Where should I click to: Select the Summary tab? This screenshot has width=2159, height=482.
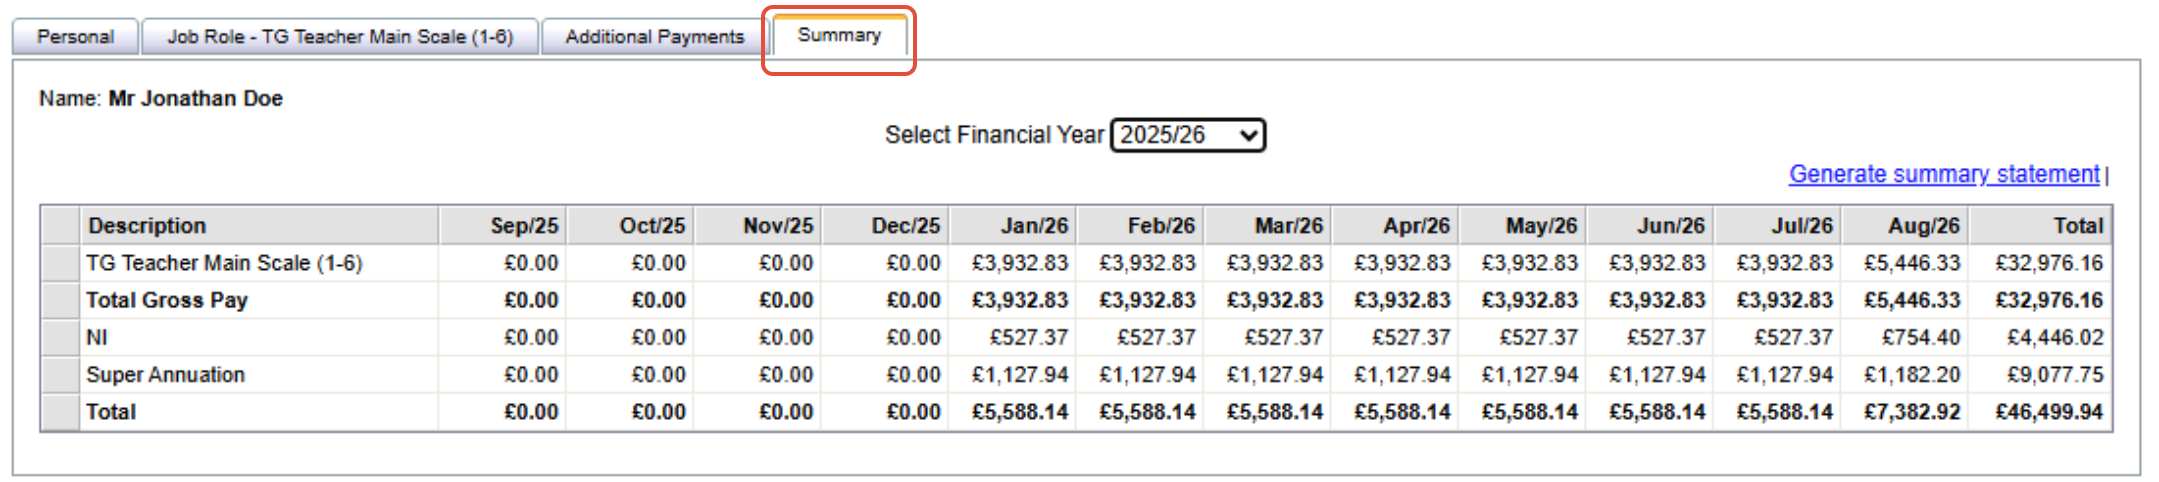(839, 36)
